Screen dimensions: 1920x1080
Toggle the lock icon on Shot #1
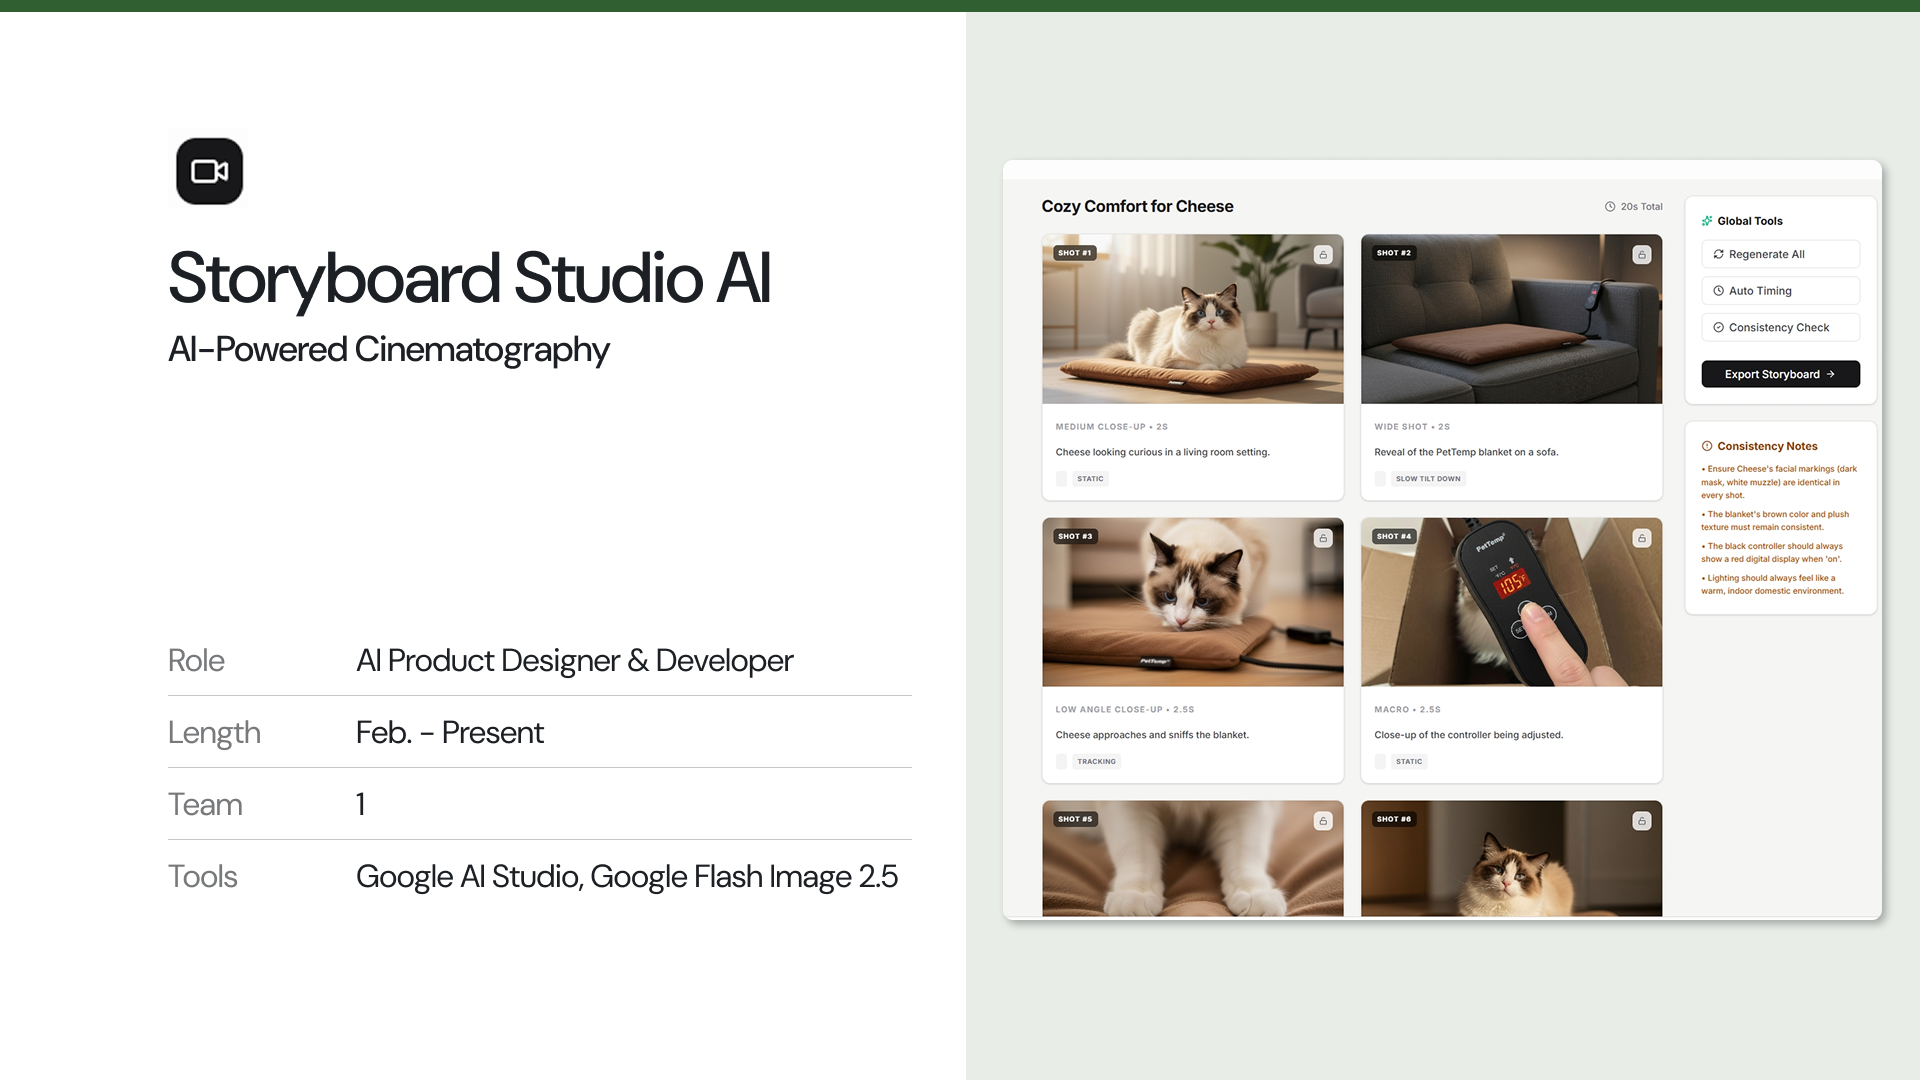click(1323, 255)
